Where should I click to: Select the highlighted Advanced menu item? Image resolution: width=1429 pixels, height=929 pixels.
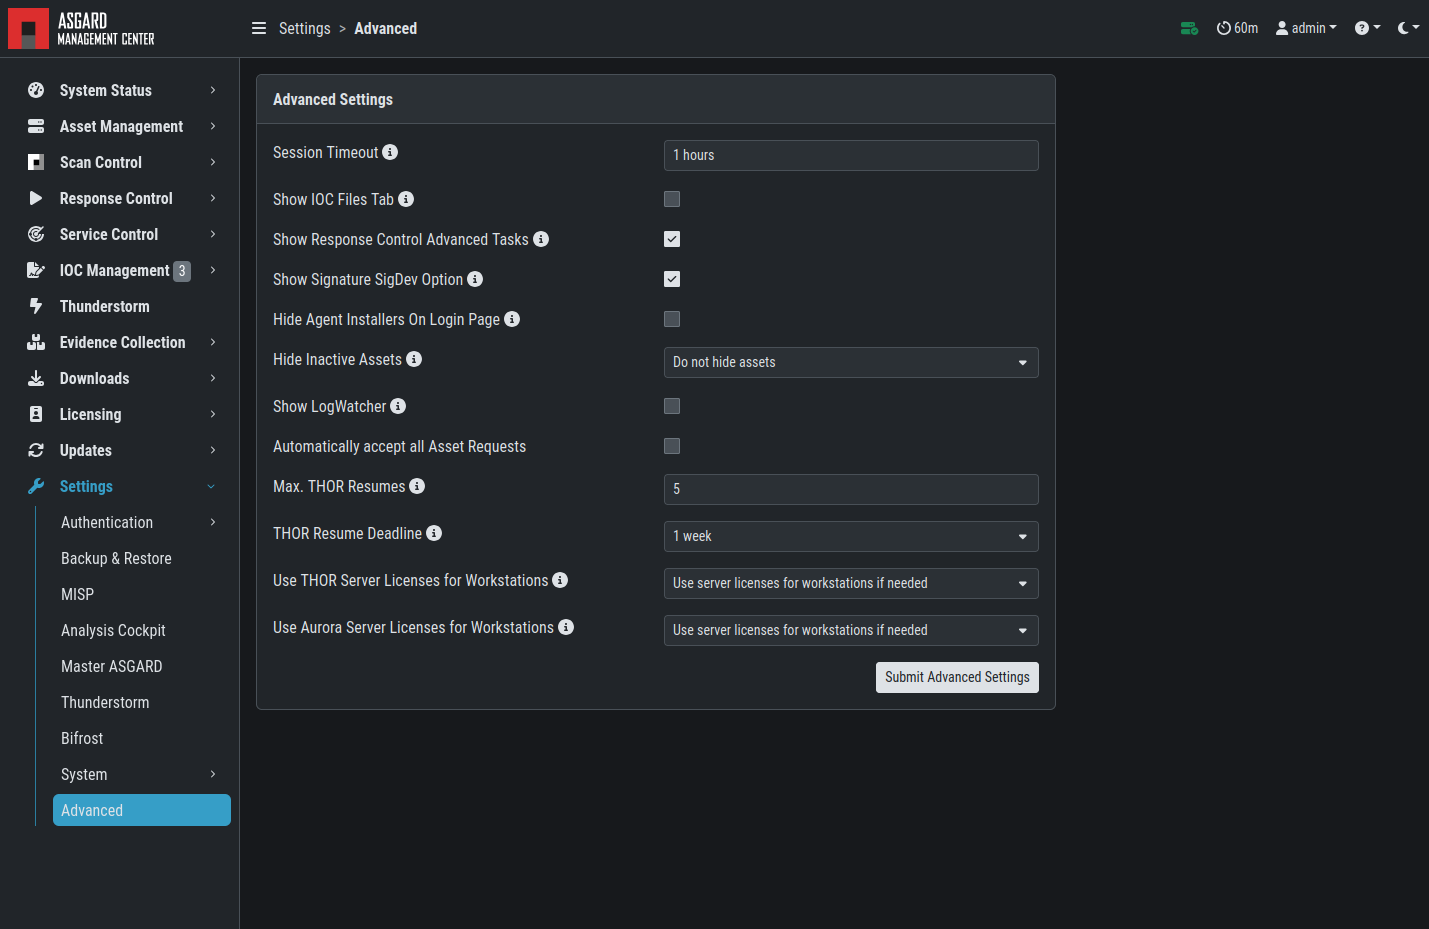(142, 810)
